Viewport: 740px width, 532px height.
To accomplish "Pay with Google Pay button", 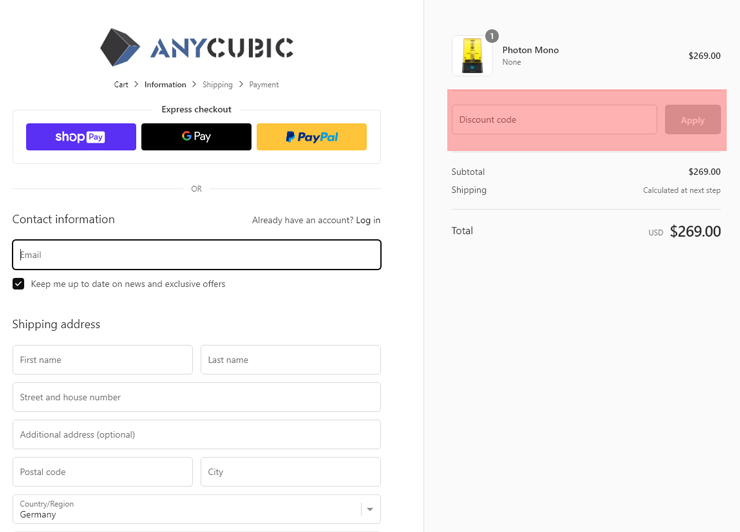I will [x=196, y=137].
